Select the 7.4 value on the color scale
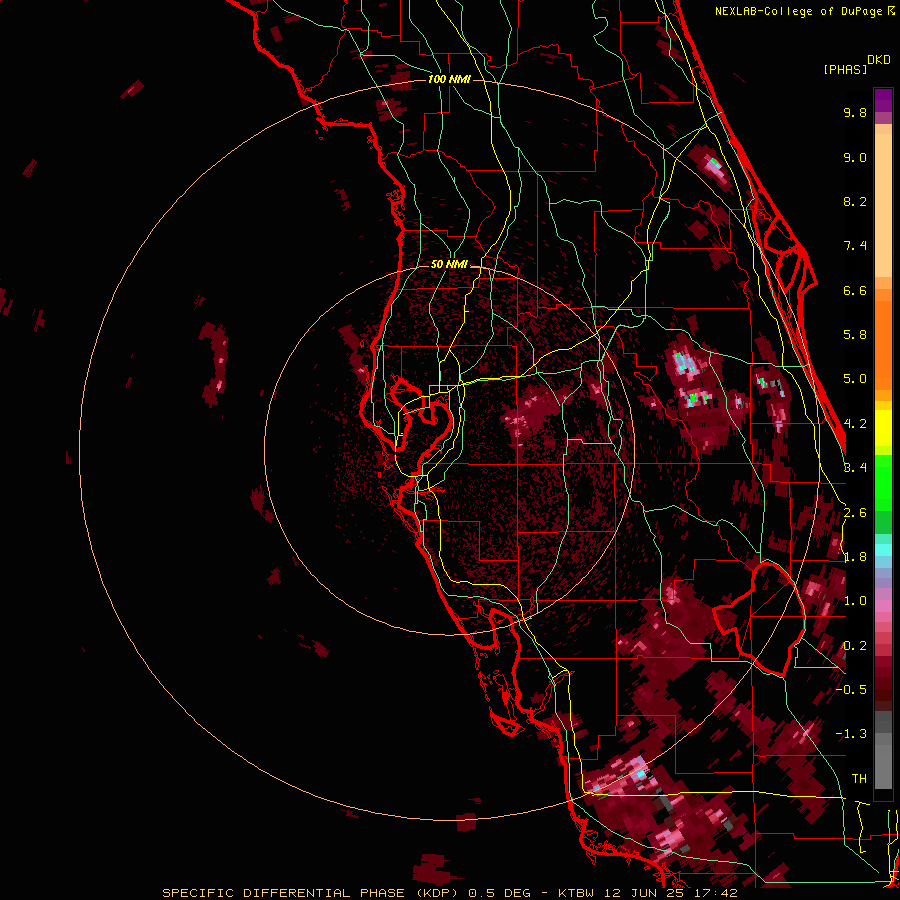The width and height of the screenshot is (900, 900). click(x=855, y=246)
